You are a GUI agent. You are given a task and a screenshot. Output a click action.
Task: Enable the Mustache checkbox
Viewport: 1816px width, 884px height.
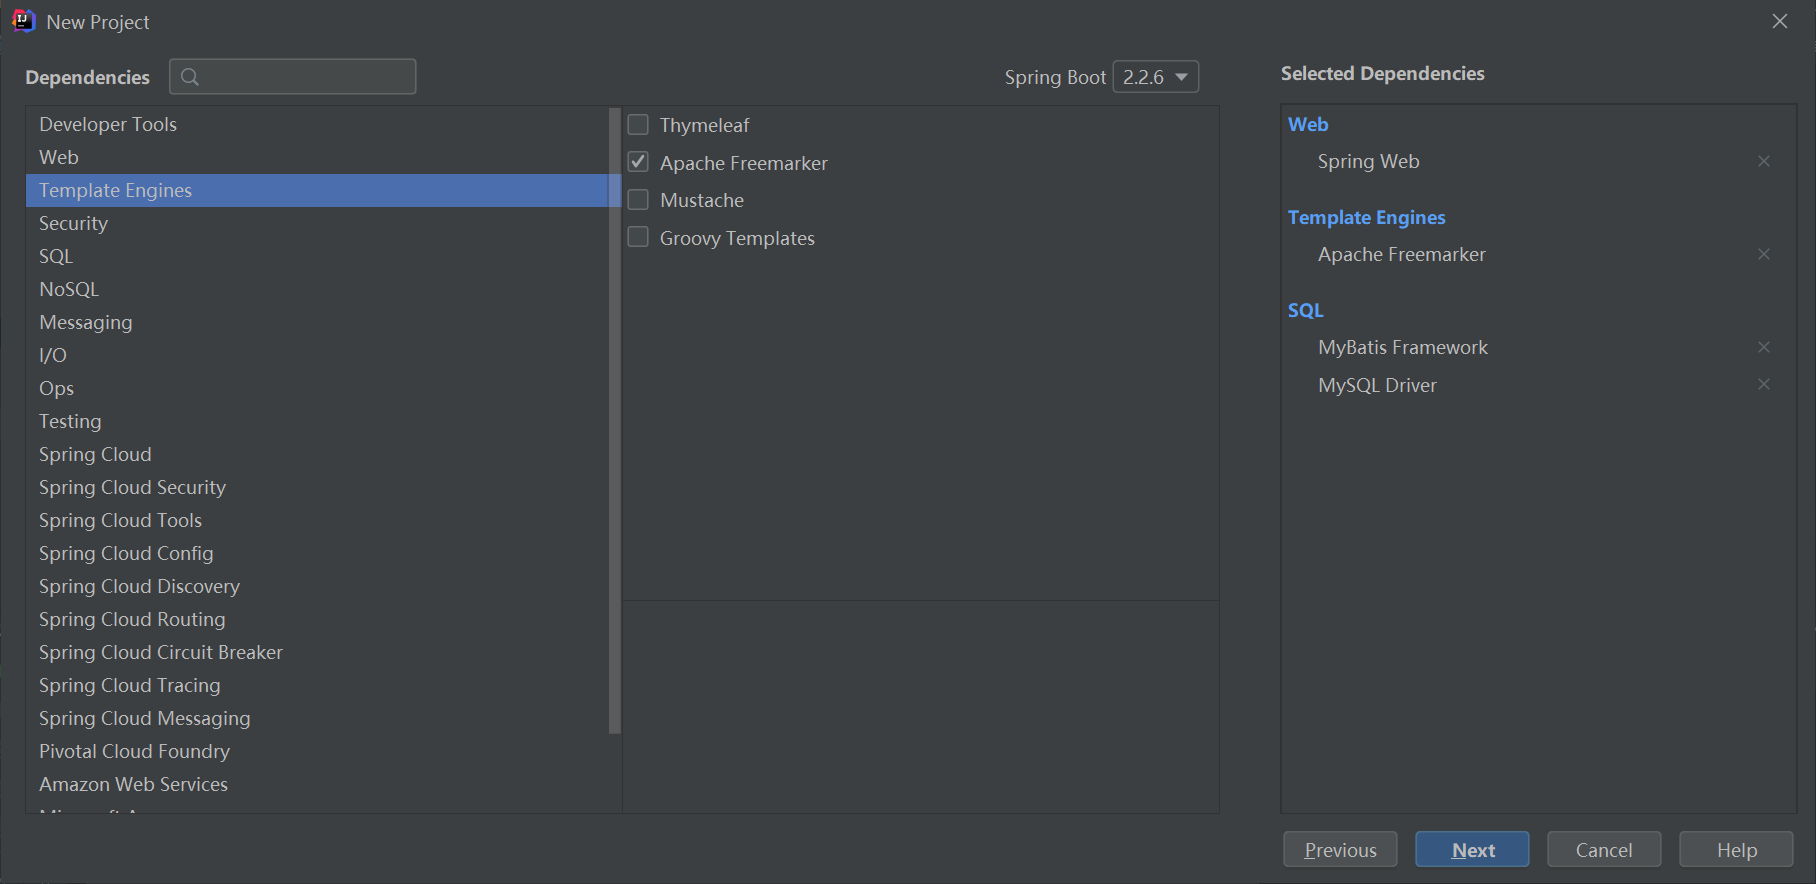click(638, 200)
